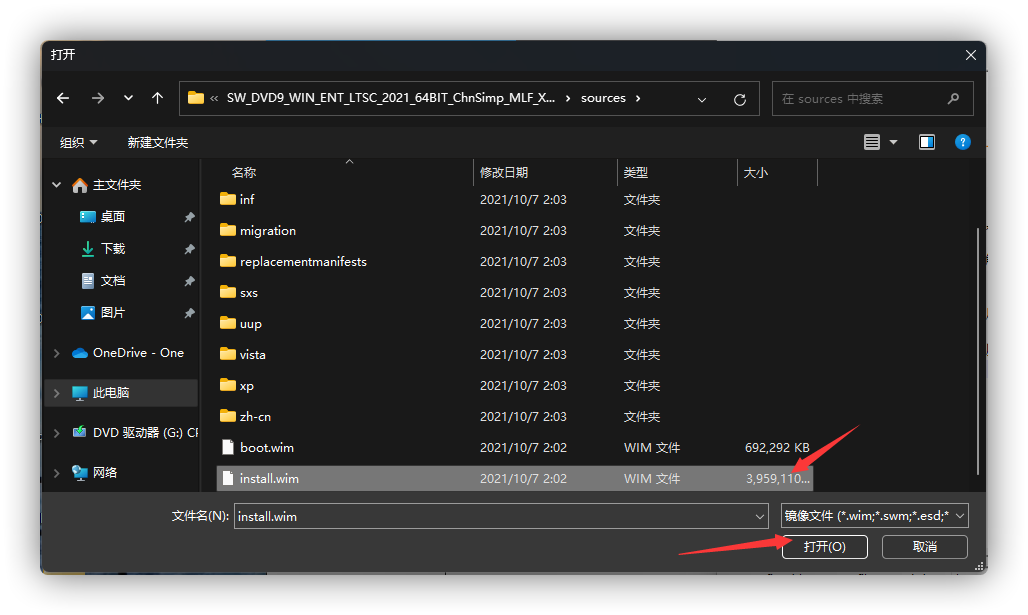Screen dimensions: 1028x615
Task: Open the file type filter dropdown
Action: (874, 515)
